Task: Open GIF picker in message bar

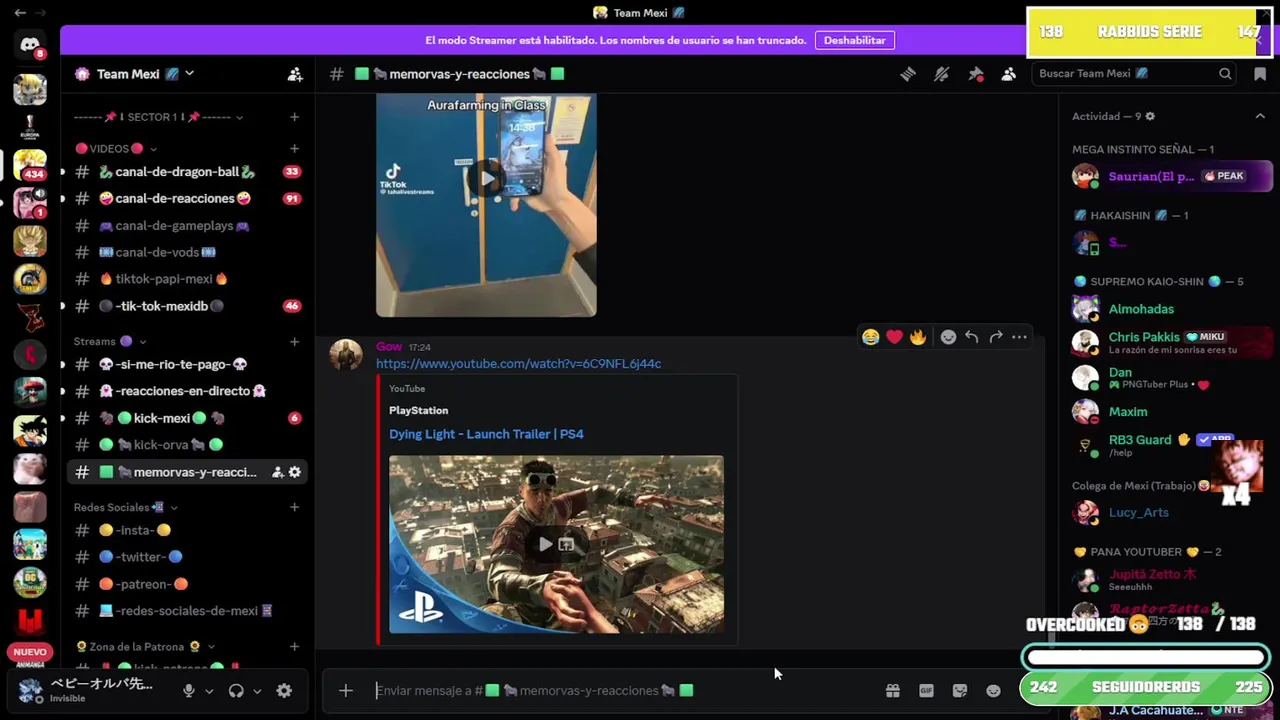Action: [x=926, y=690]
